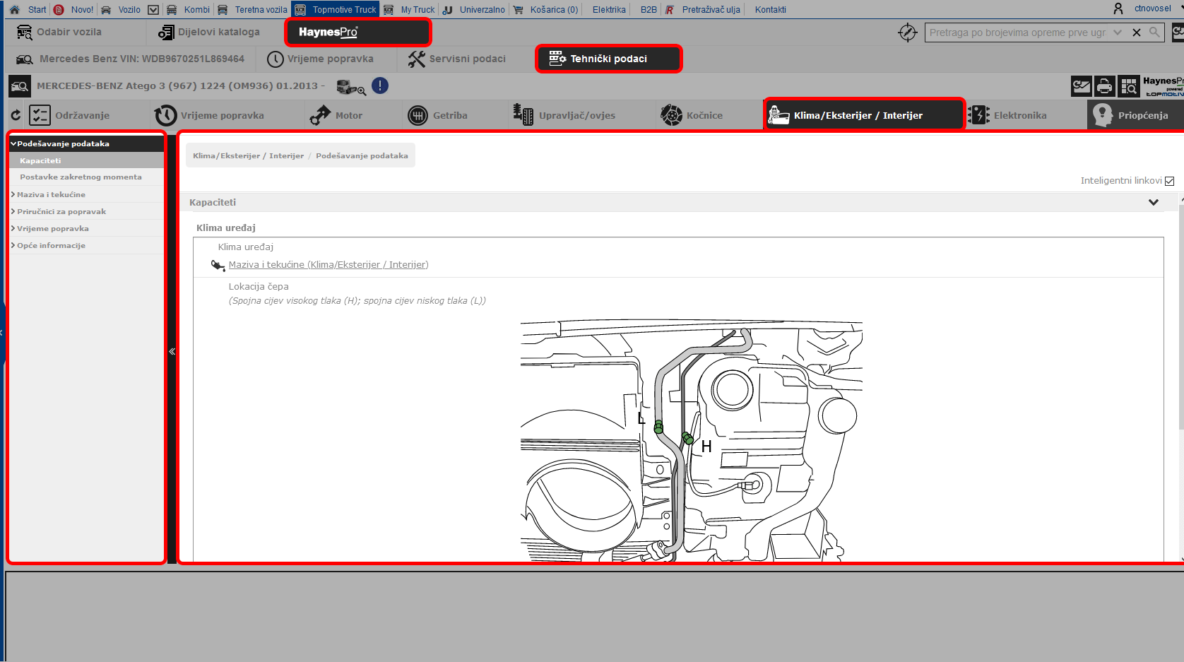
Task: Click the vehicle search icon beside Atego title
Action: tap(20, 86)
